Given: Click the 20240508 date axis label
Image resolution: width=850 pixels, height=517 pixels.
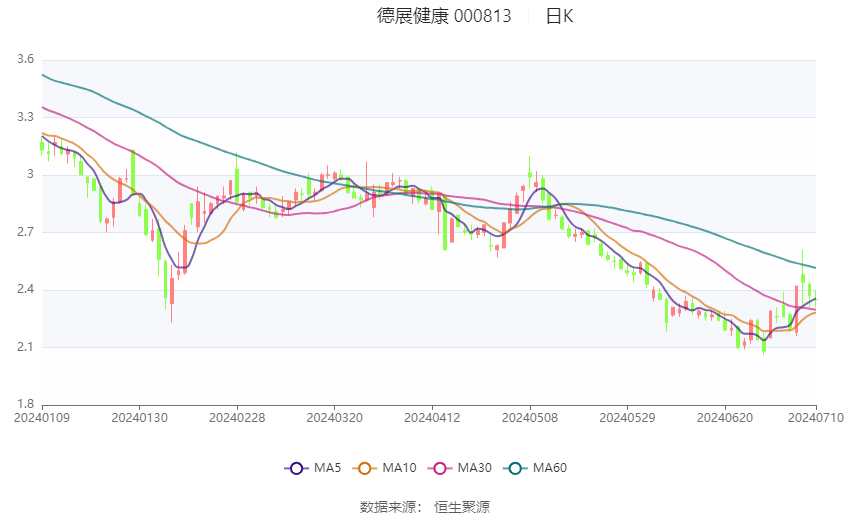Looking at the screenshot, I should (x=530, y=418).
